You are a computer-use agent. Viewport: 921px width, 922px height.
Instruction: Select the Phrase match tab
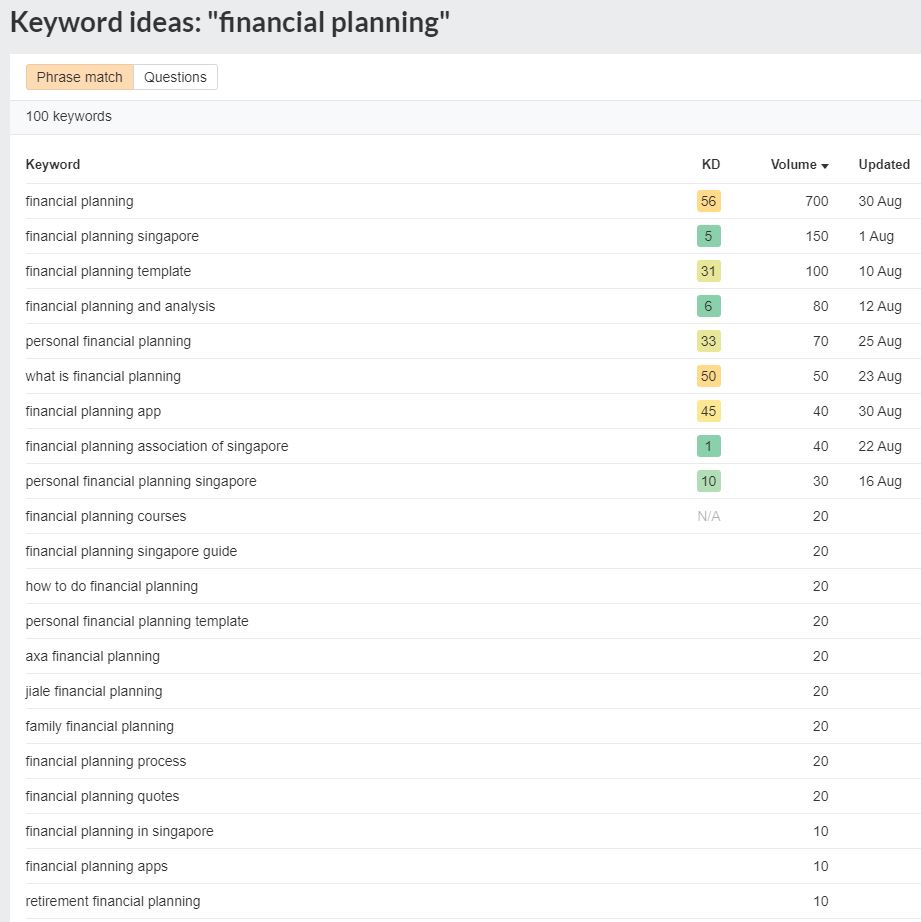click(79, 77)
